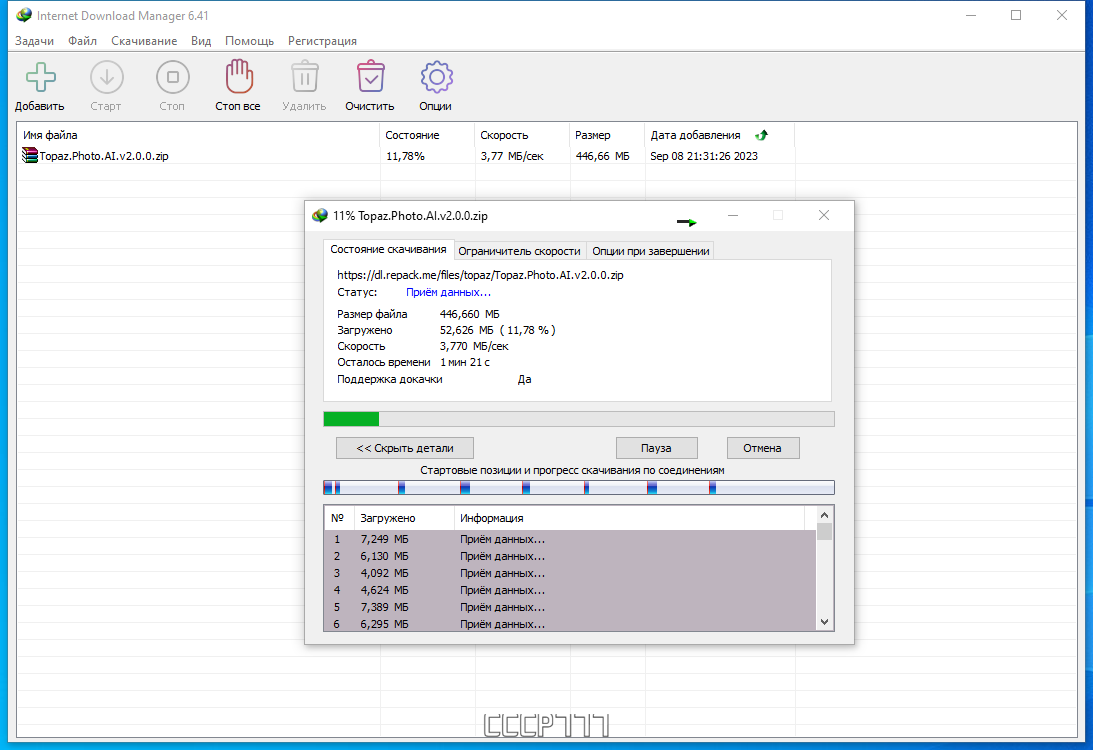Click the Добавить (add URL) plus icon

(40, 77)
